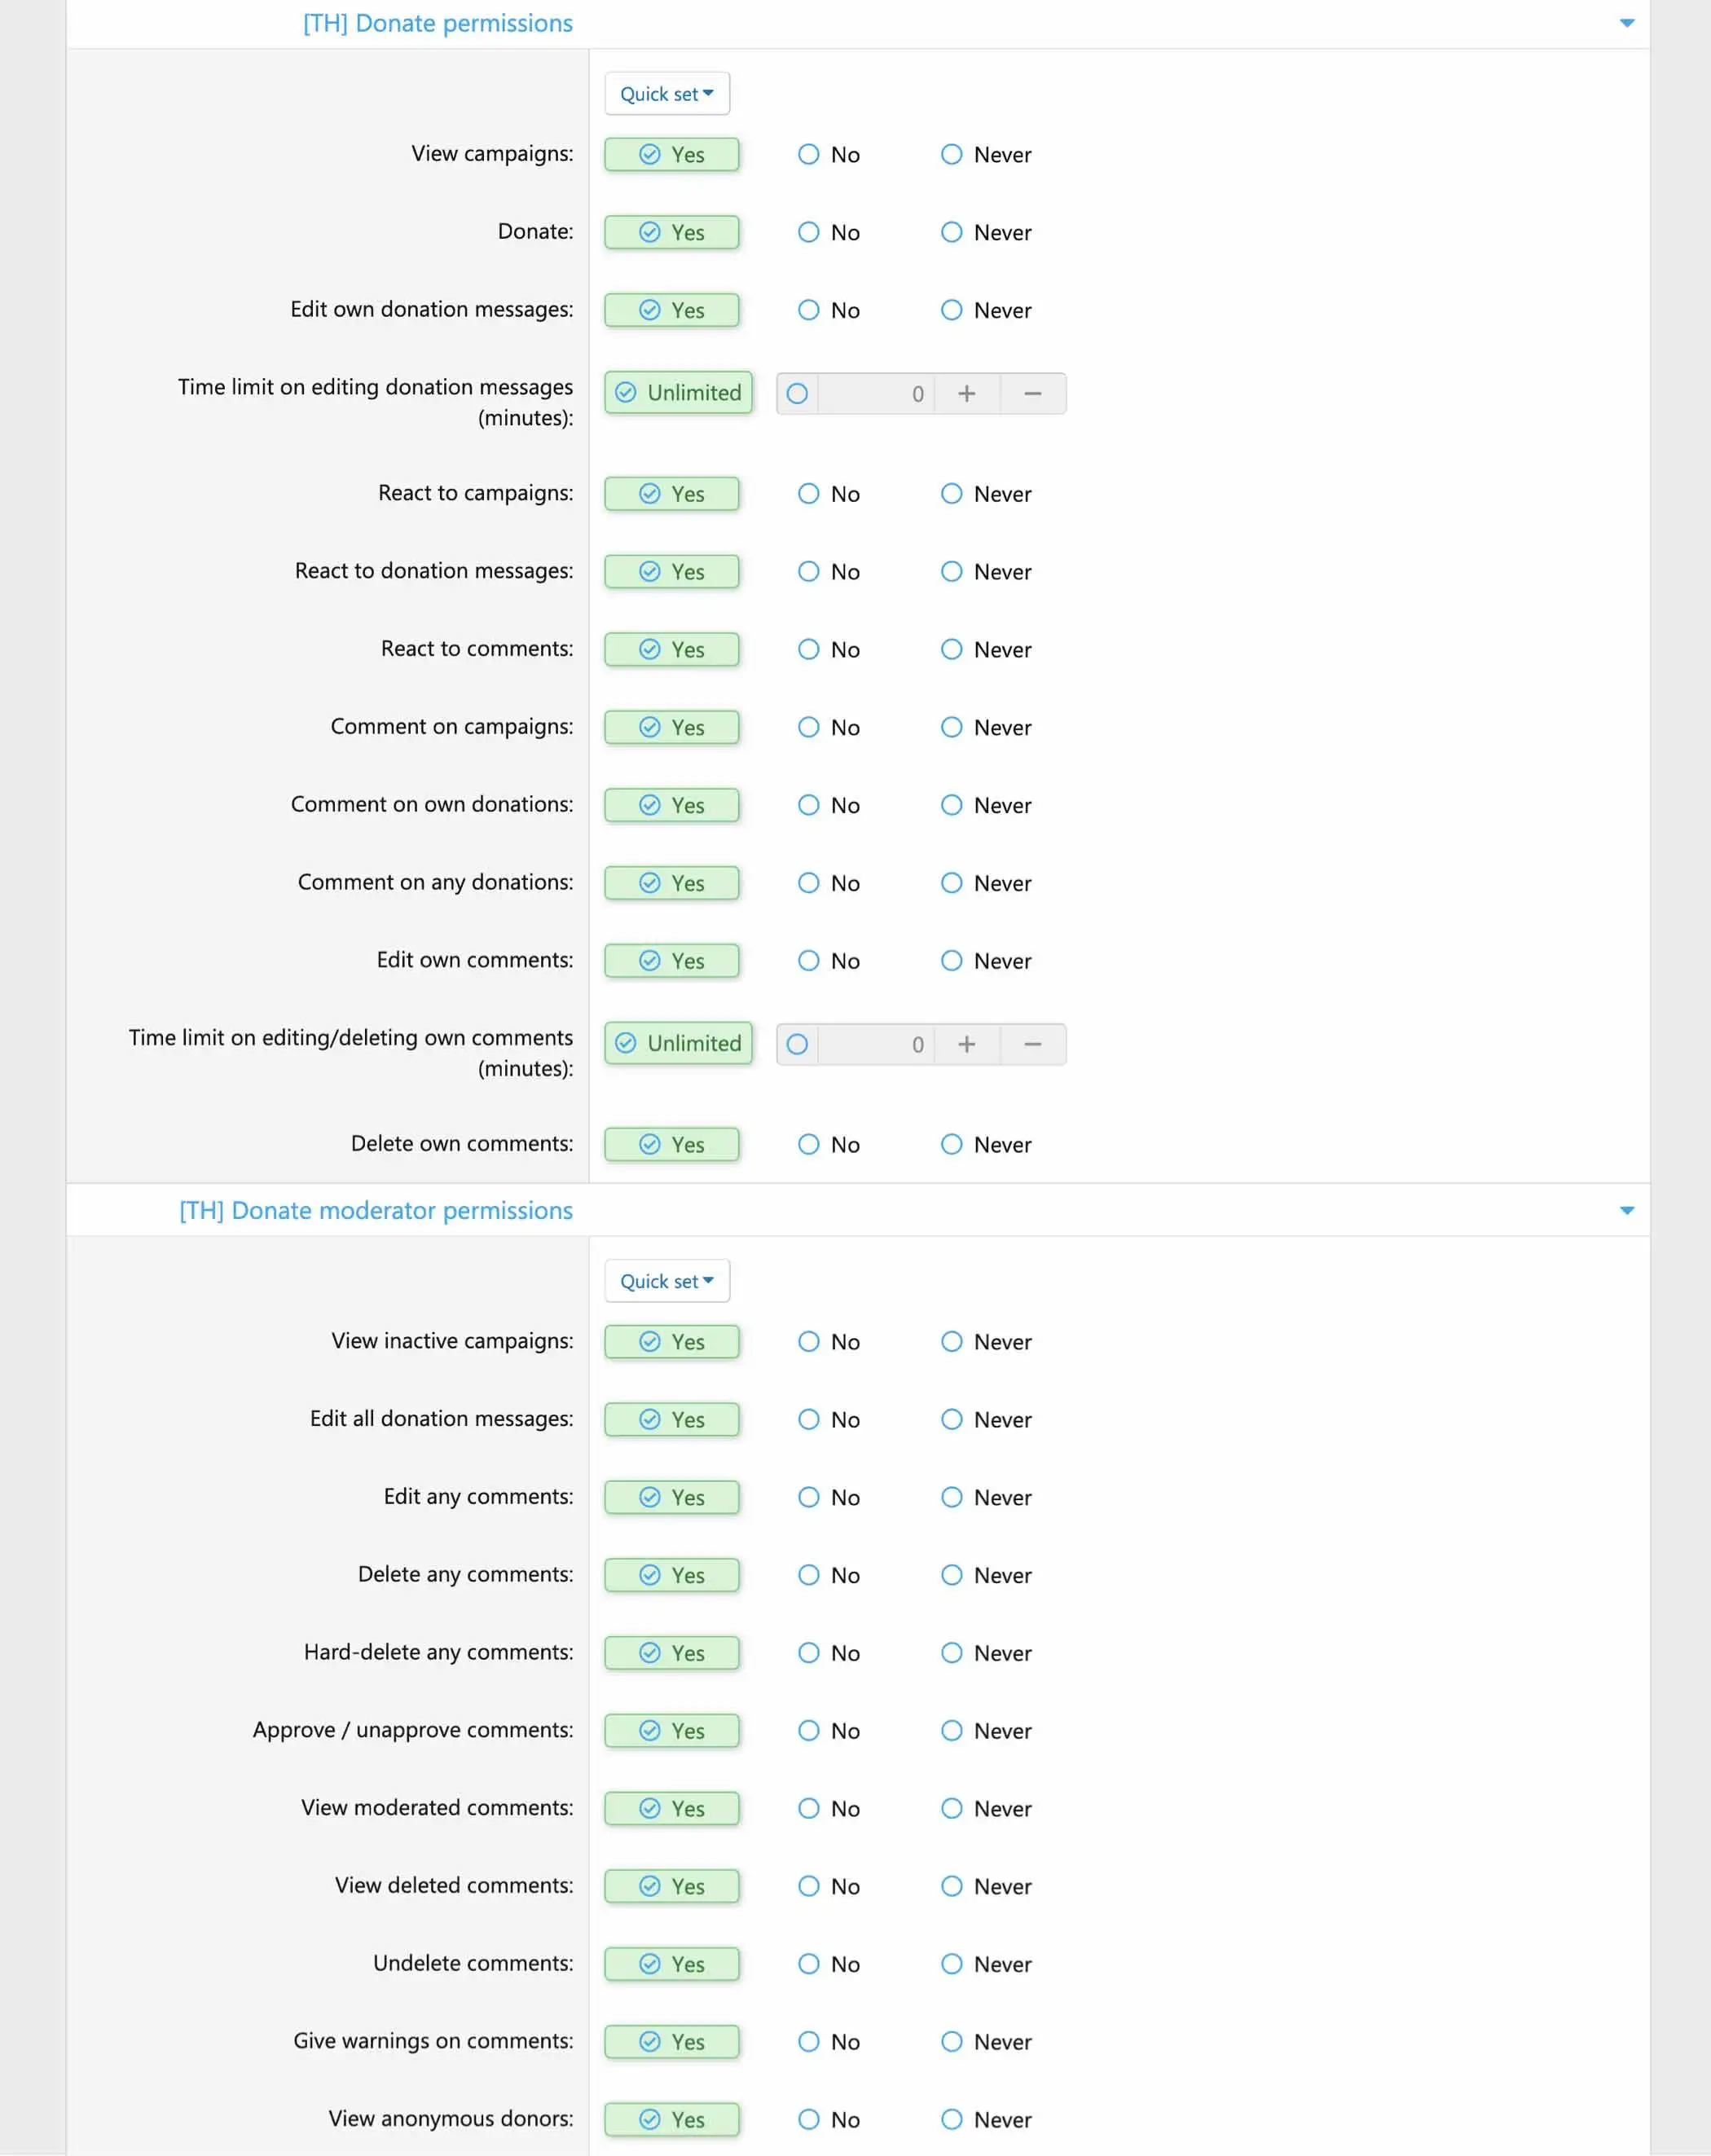Open Quick set dropdown for moderator permissions
Screen dimensions: 1711x2156
coord(666,1281)
